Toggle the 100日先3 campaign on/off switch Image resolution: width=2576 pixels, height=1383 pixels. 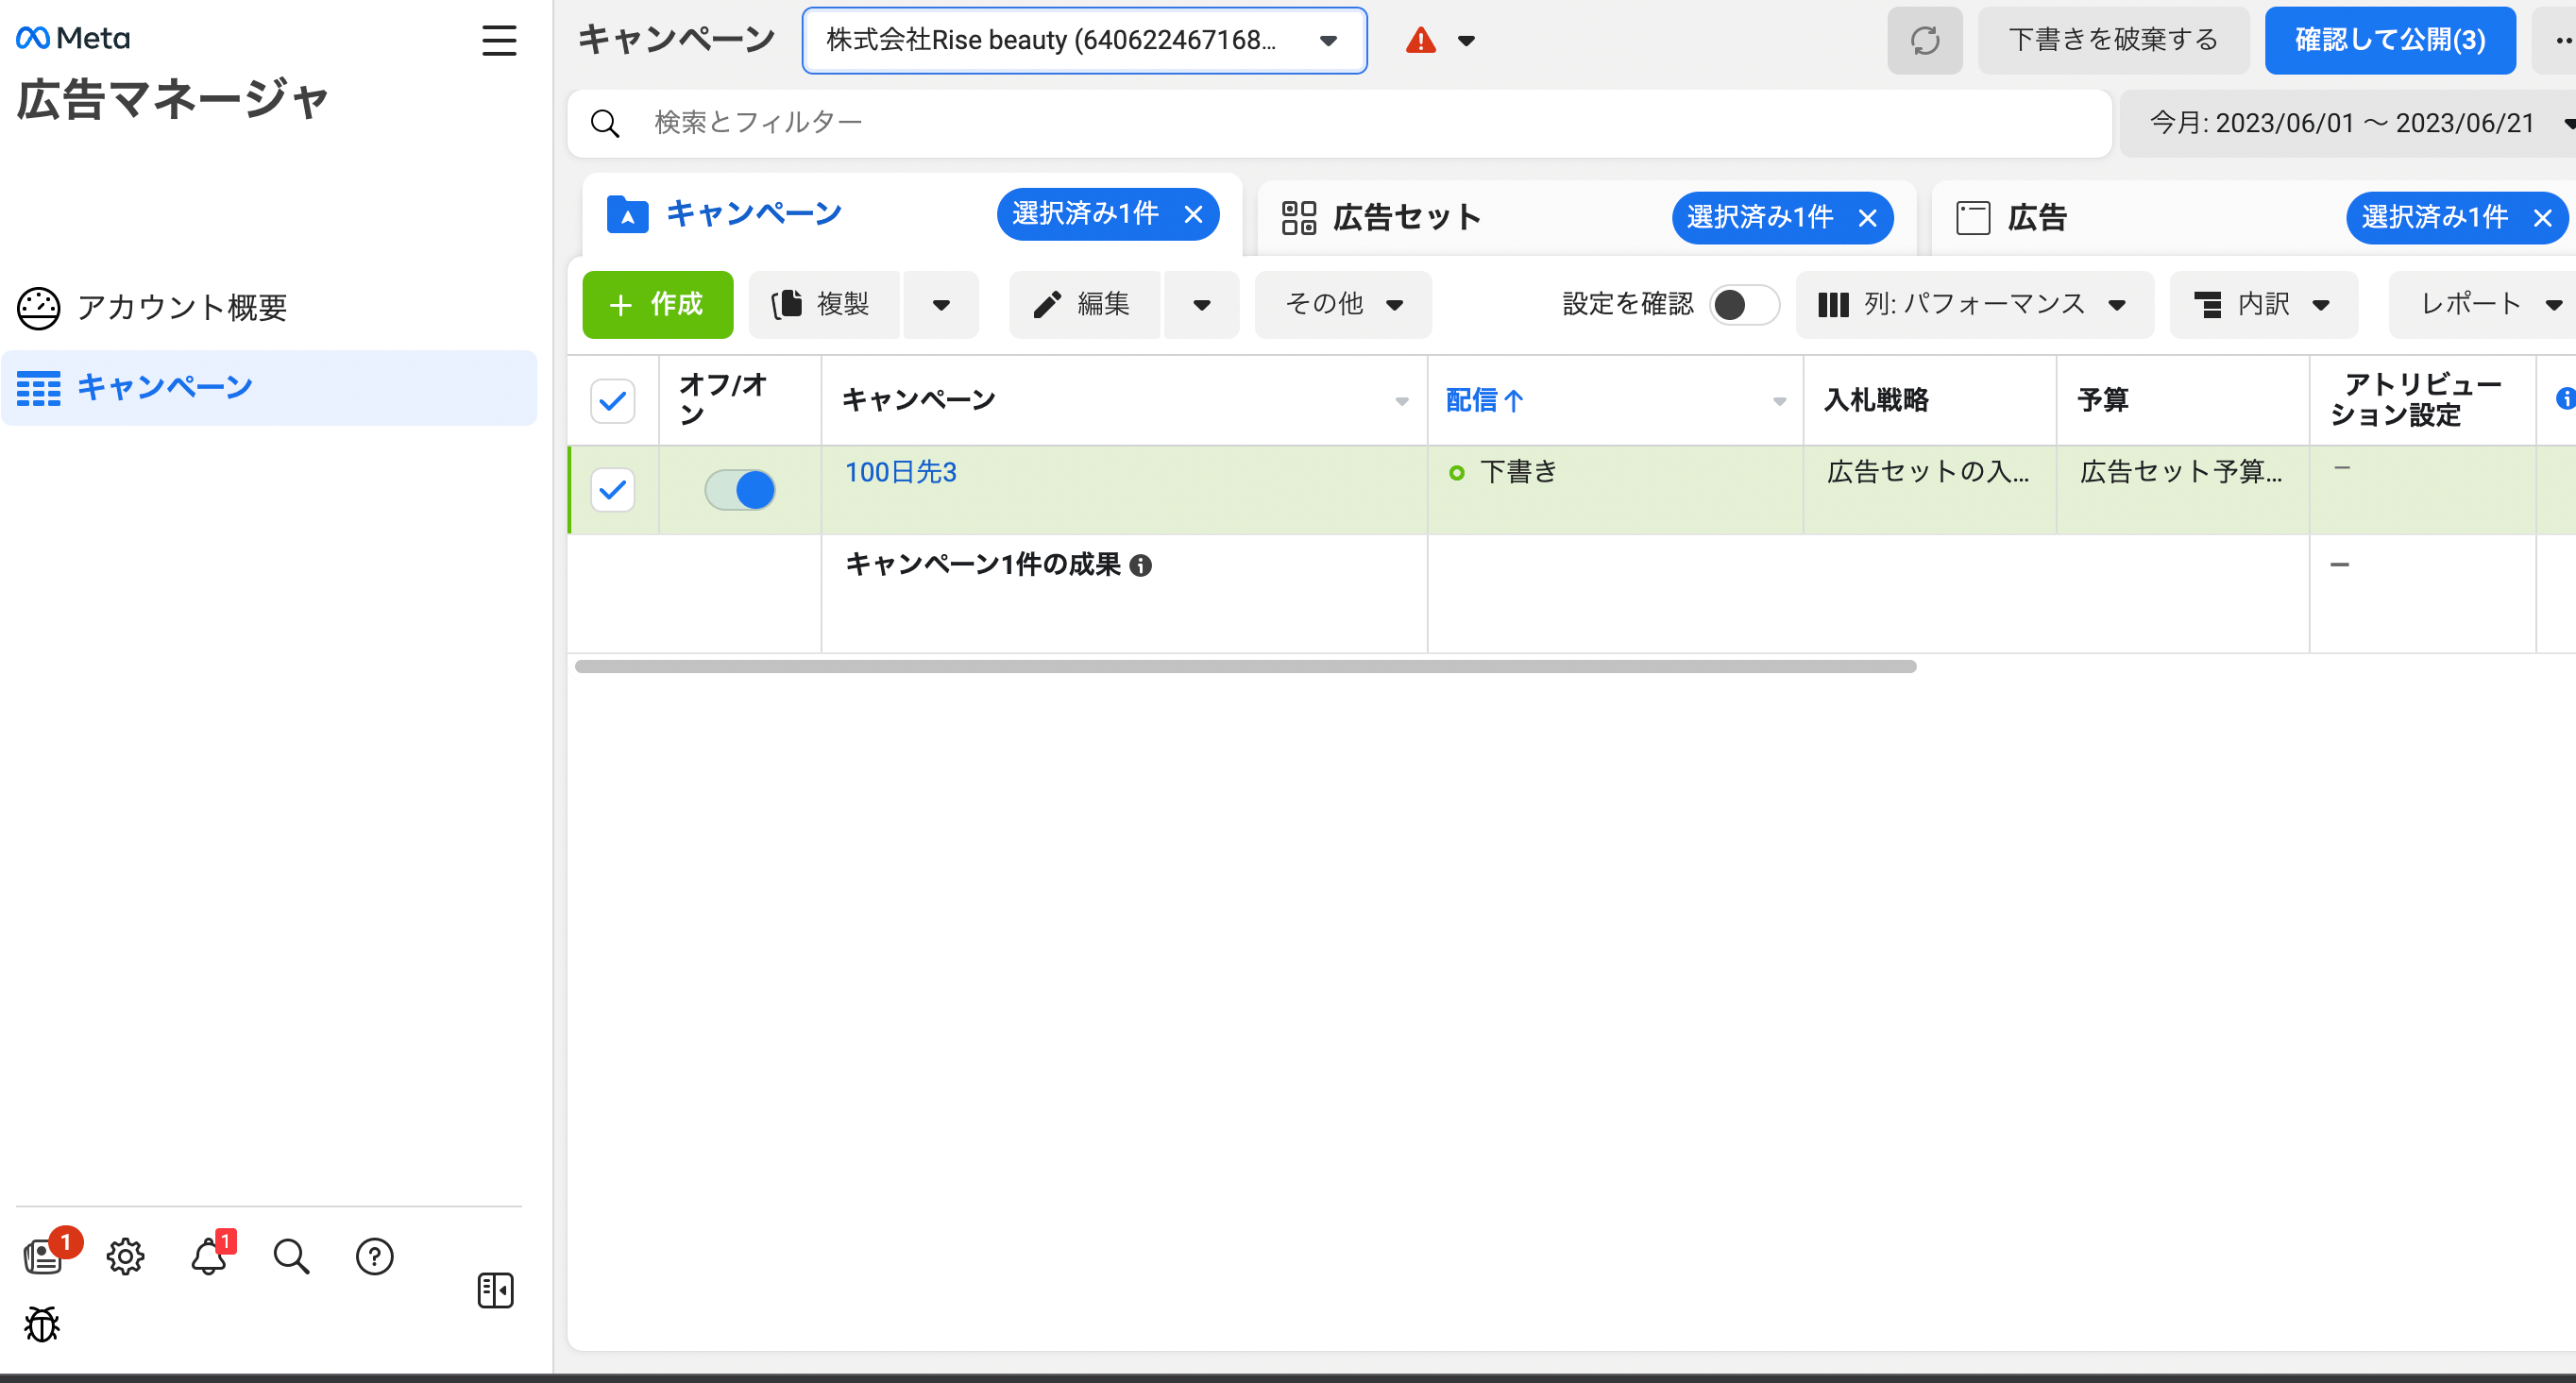point(740,490)
